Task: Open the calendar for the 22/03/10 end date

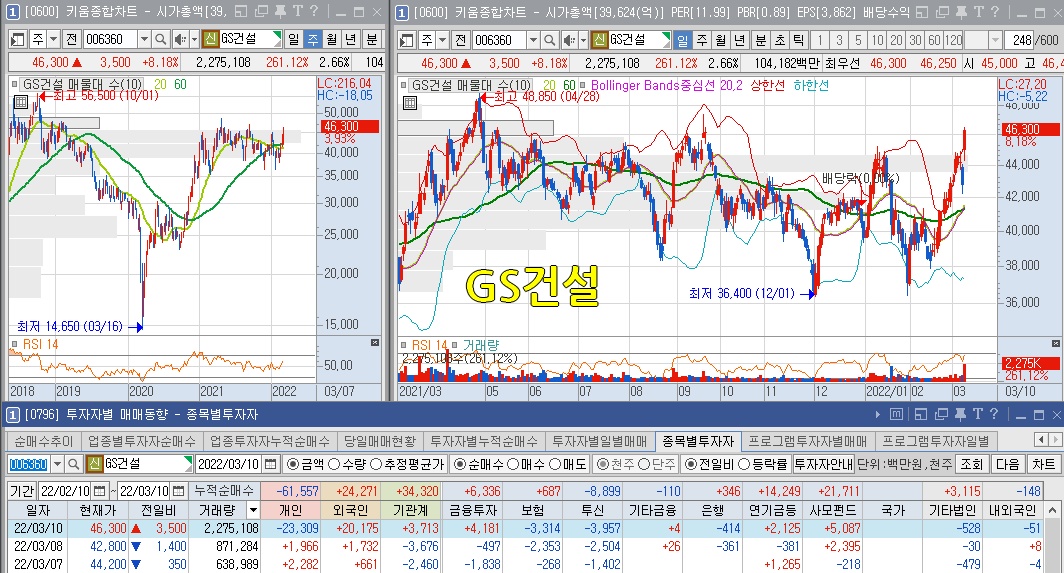Action: (178, 491)
